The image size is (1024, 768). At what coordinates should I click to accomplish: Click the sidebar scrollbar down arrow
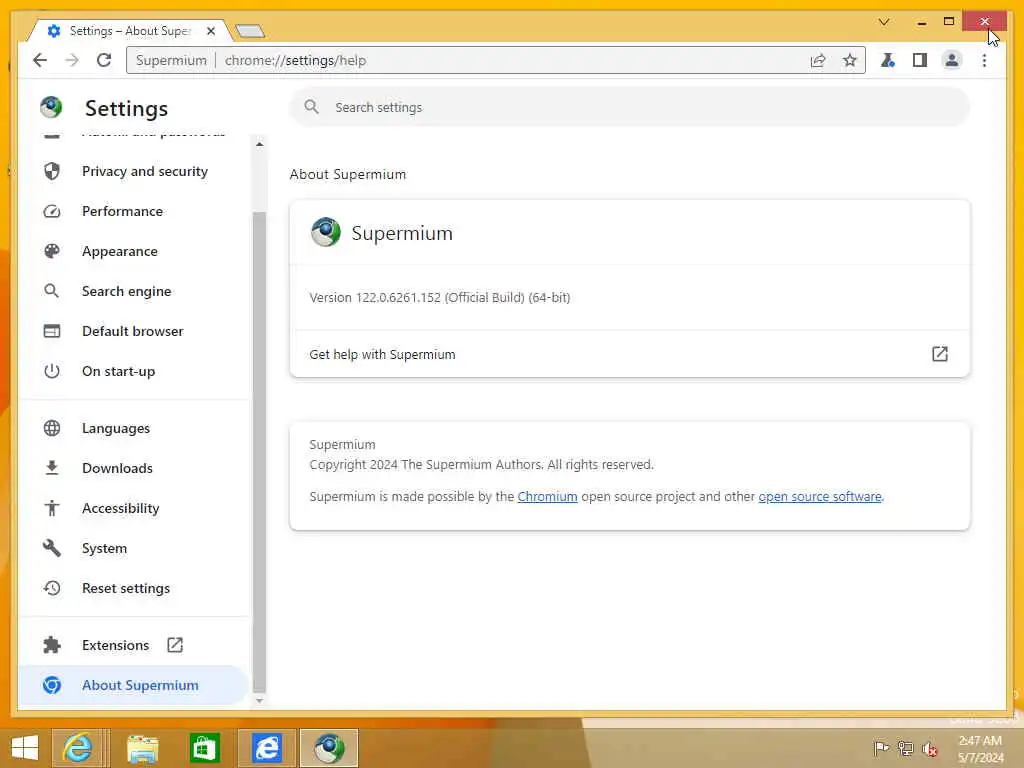click(x=259, y=701)
